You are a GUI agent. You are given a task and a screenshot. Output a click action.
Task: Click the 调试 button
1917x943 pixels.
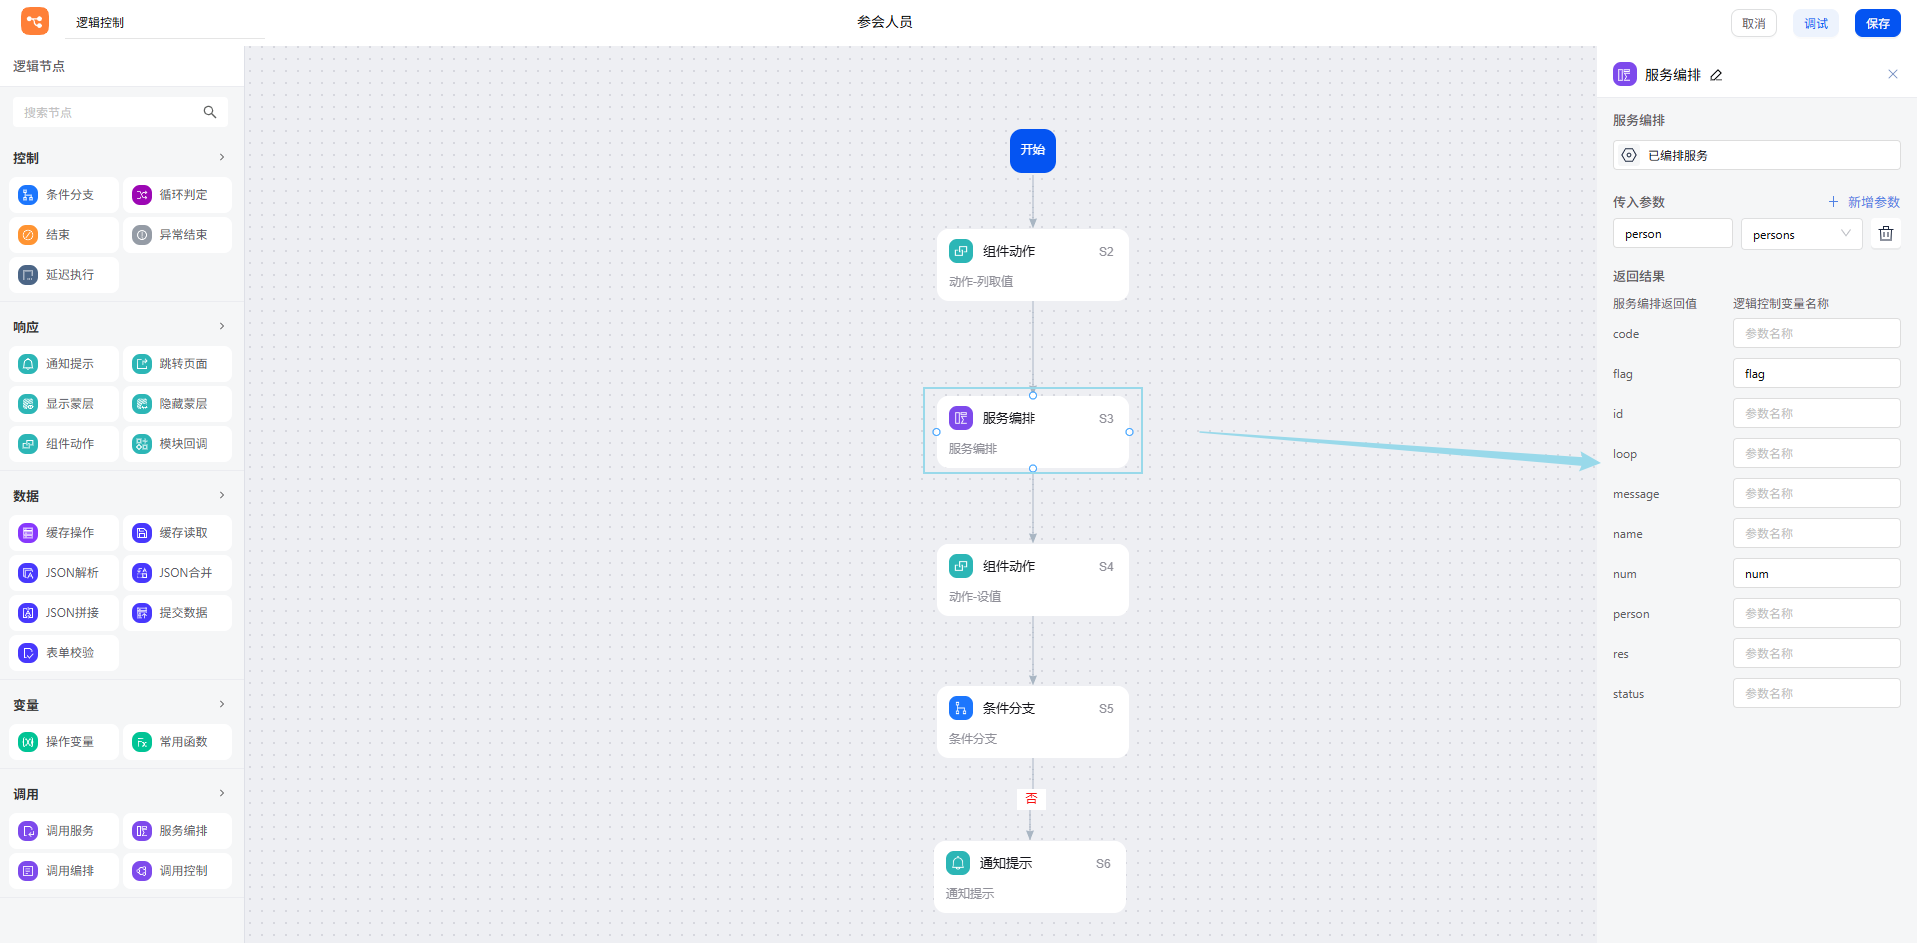point(1815,23)
